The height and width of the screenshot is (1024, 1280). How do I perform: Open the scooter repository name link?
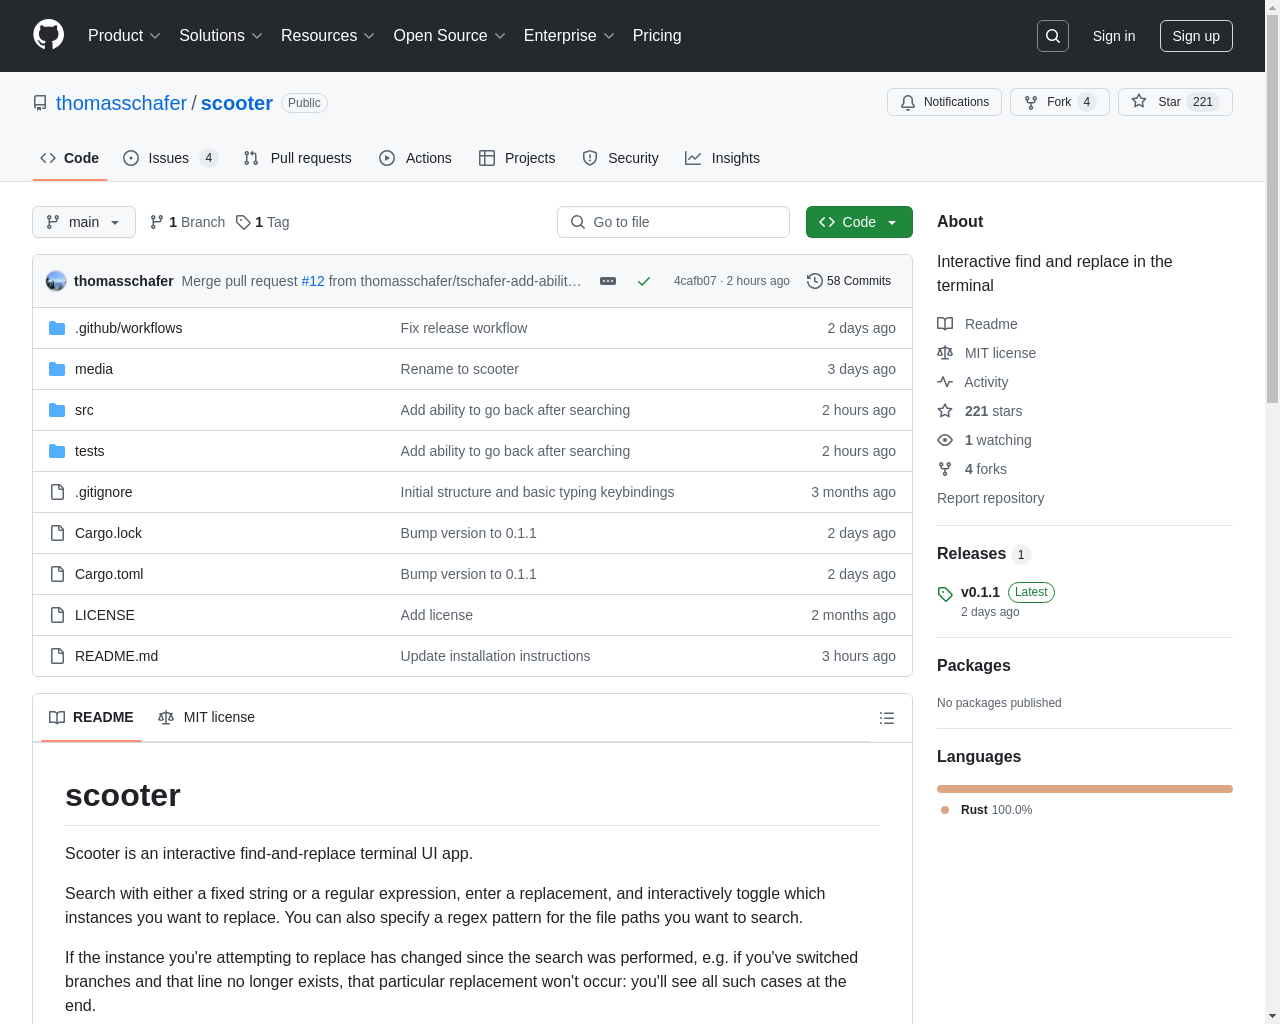point(237,103)
